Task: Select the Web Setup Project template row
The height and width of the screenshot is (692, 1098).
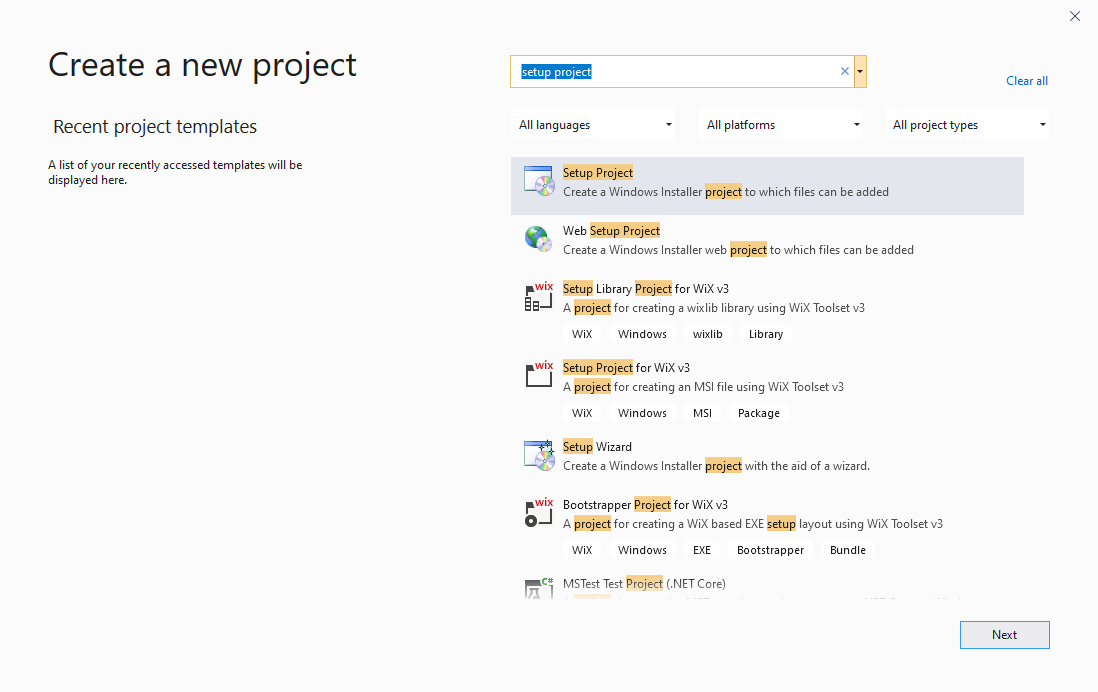Action: tap(767, 239)
